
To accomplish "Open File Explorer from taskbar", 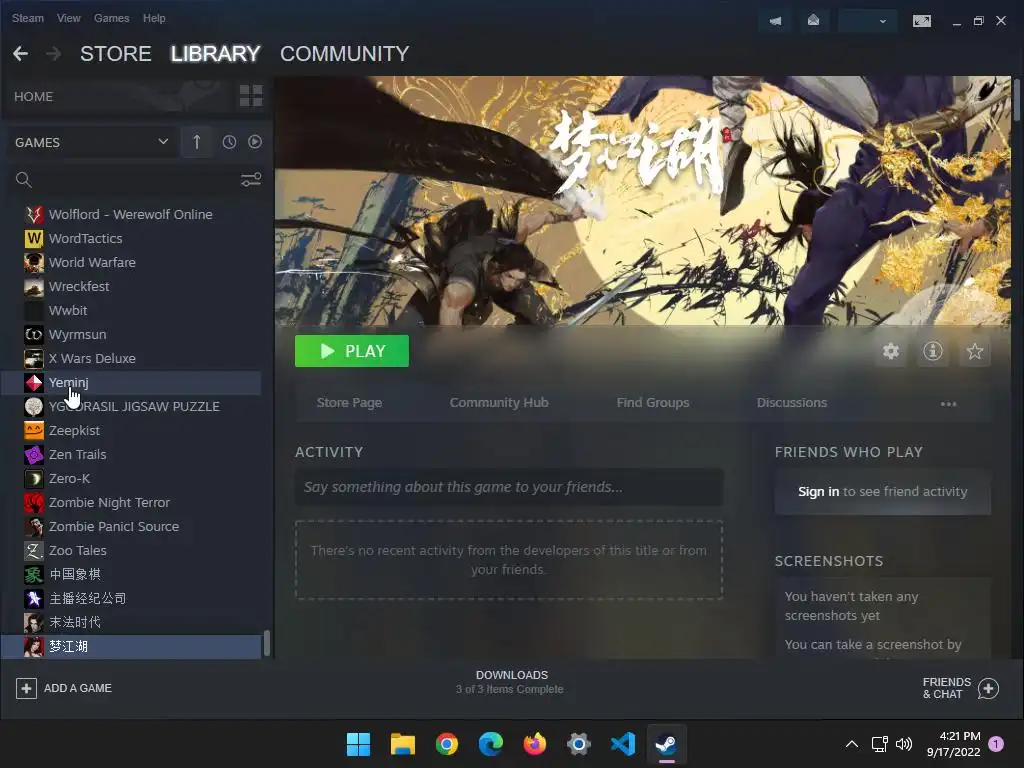I will pyautogui.click(x=402, y=744).
